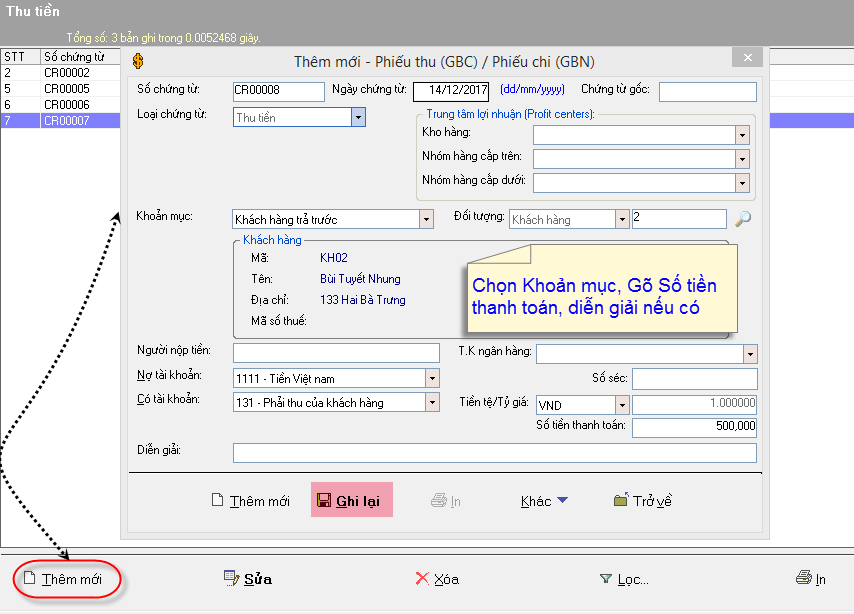Viewport: 854px width, 614px height.
Task: Click the In print button on bottom toolbar
Action: [810, 579]
